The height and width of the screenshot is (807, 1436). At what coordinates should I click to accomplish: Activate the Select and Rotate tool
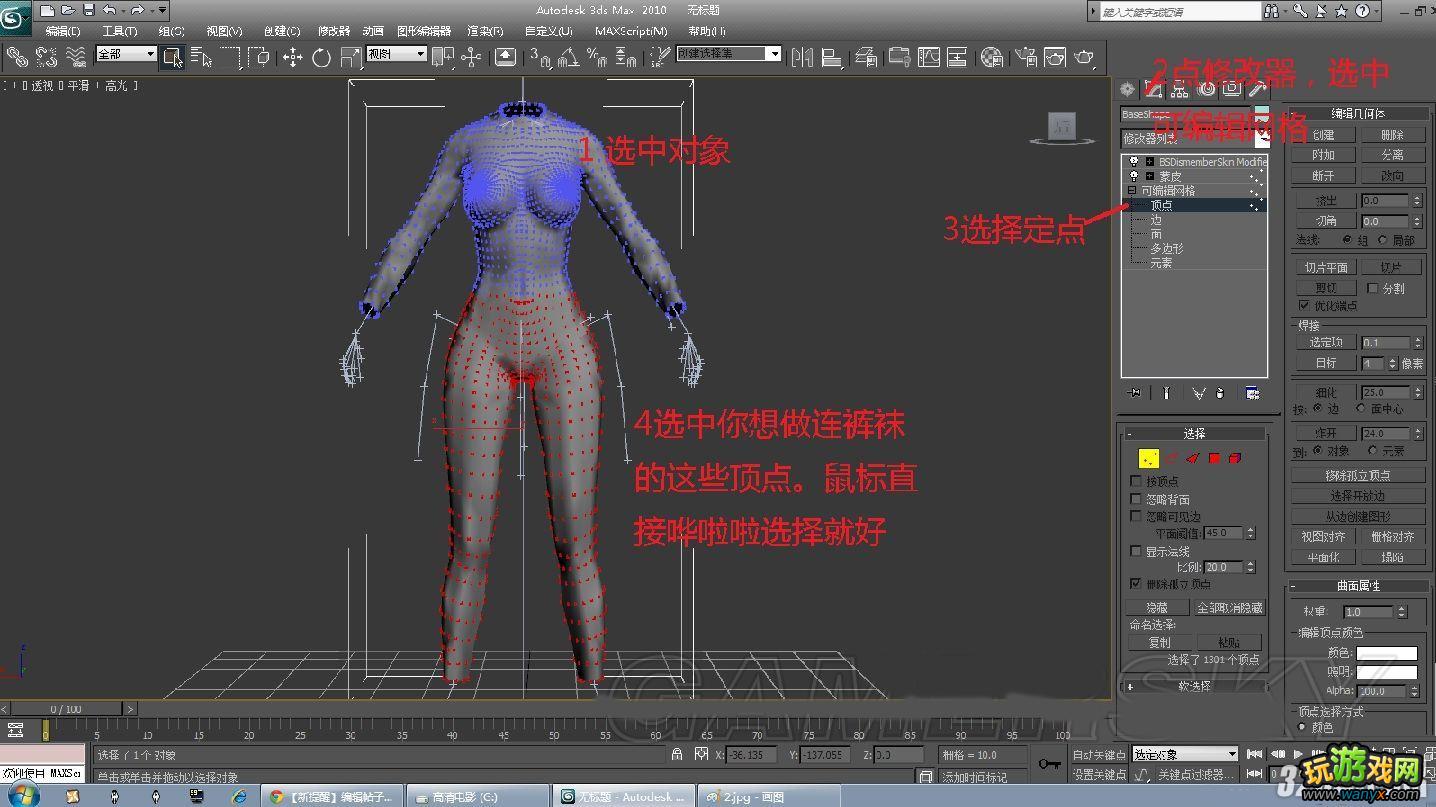pyautogui.click(x=321, y=57)
